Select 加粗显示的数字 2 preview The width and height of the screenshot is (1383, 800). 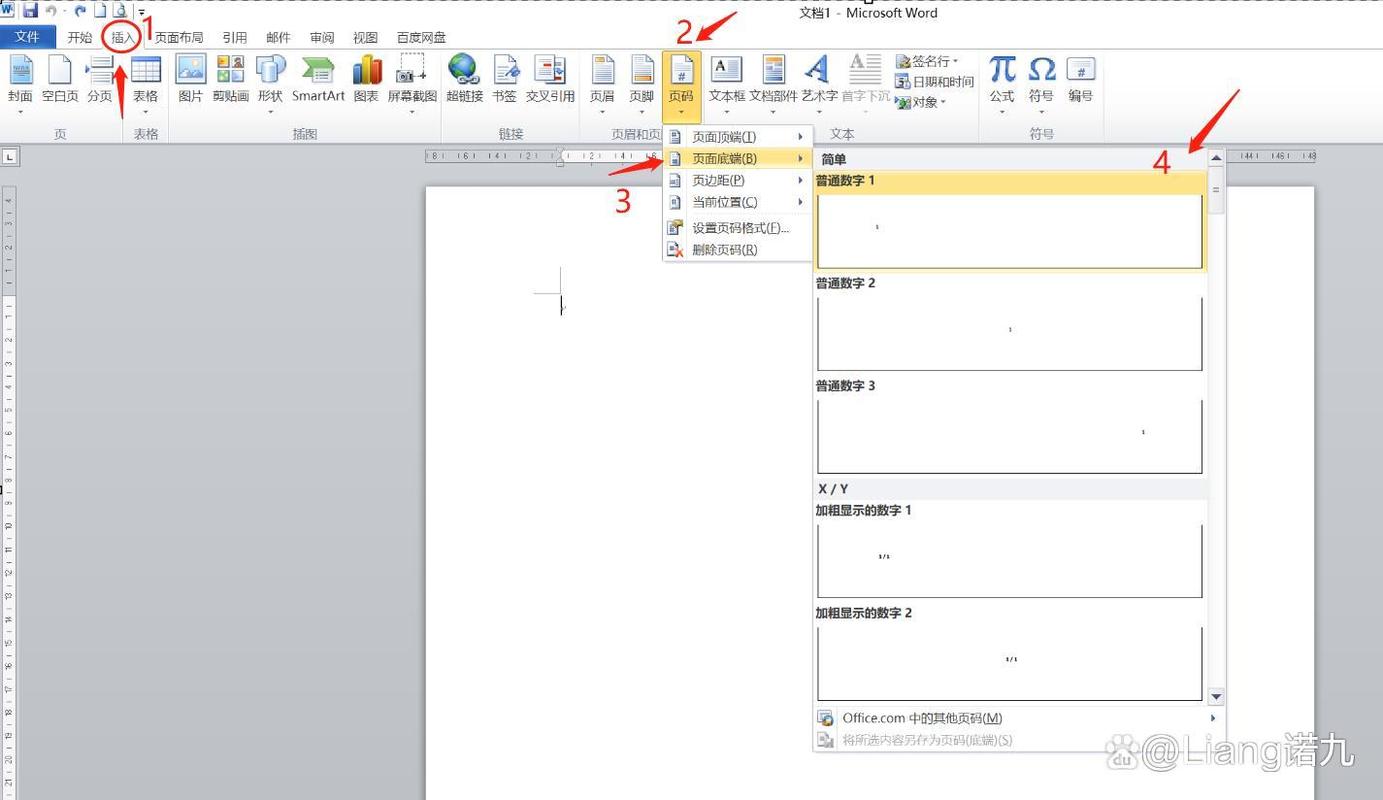coord(1010,663)
